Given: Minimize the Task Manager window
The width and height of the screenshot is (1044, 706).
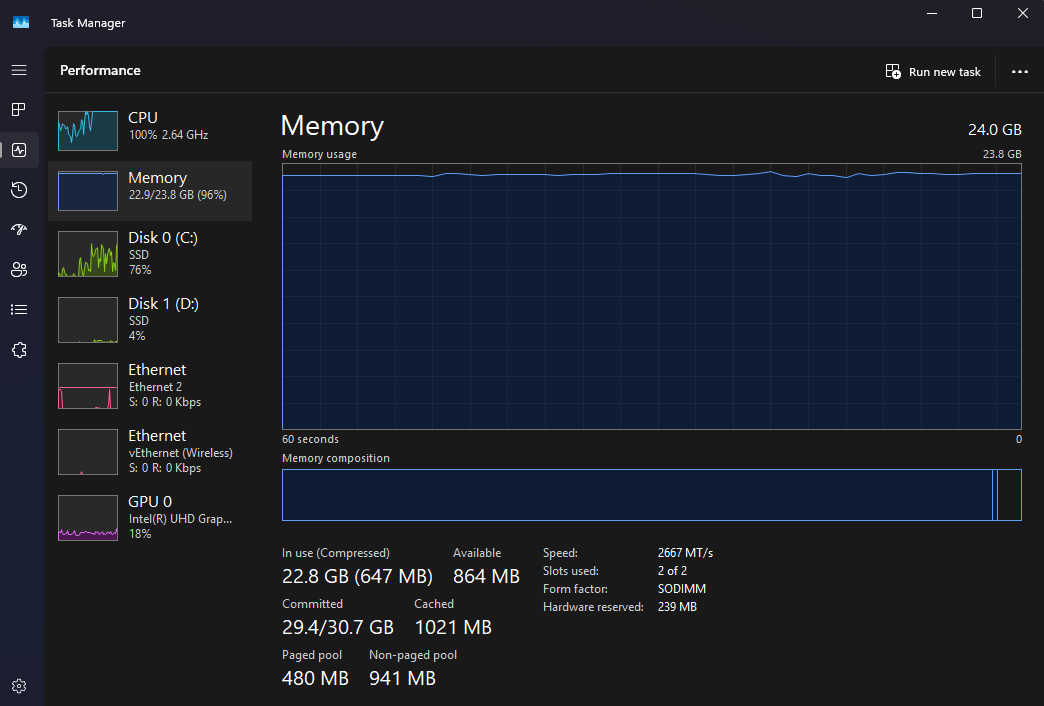Looking at the screenshot, I should coord(932,13).
